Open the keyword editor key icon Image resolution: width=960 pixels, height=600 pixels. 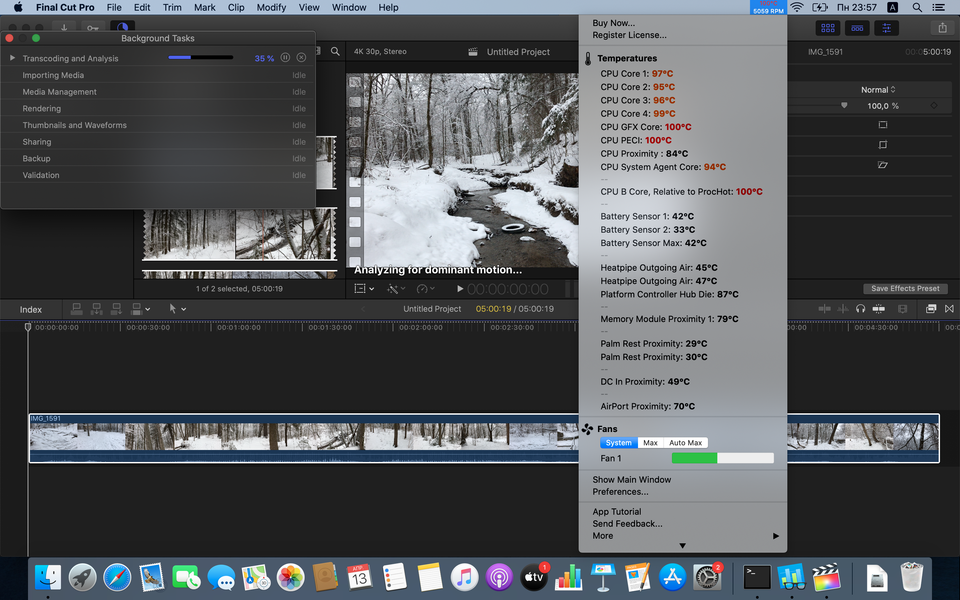tap(93, 29)
